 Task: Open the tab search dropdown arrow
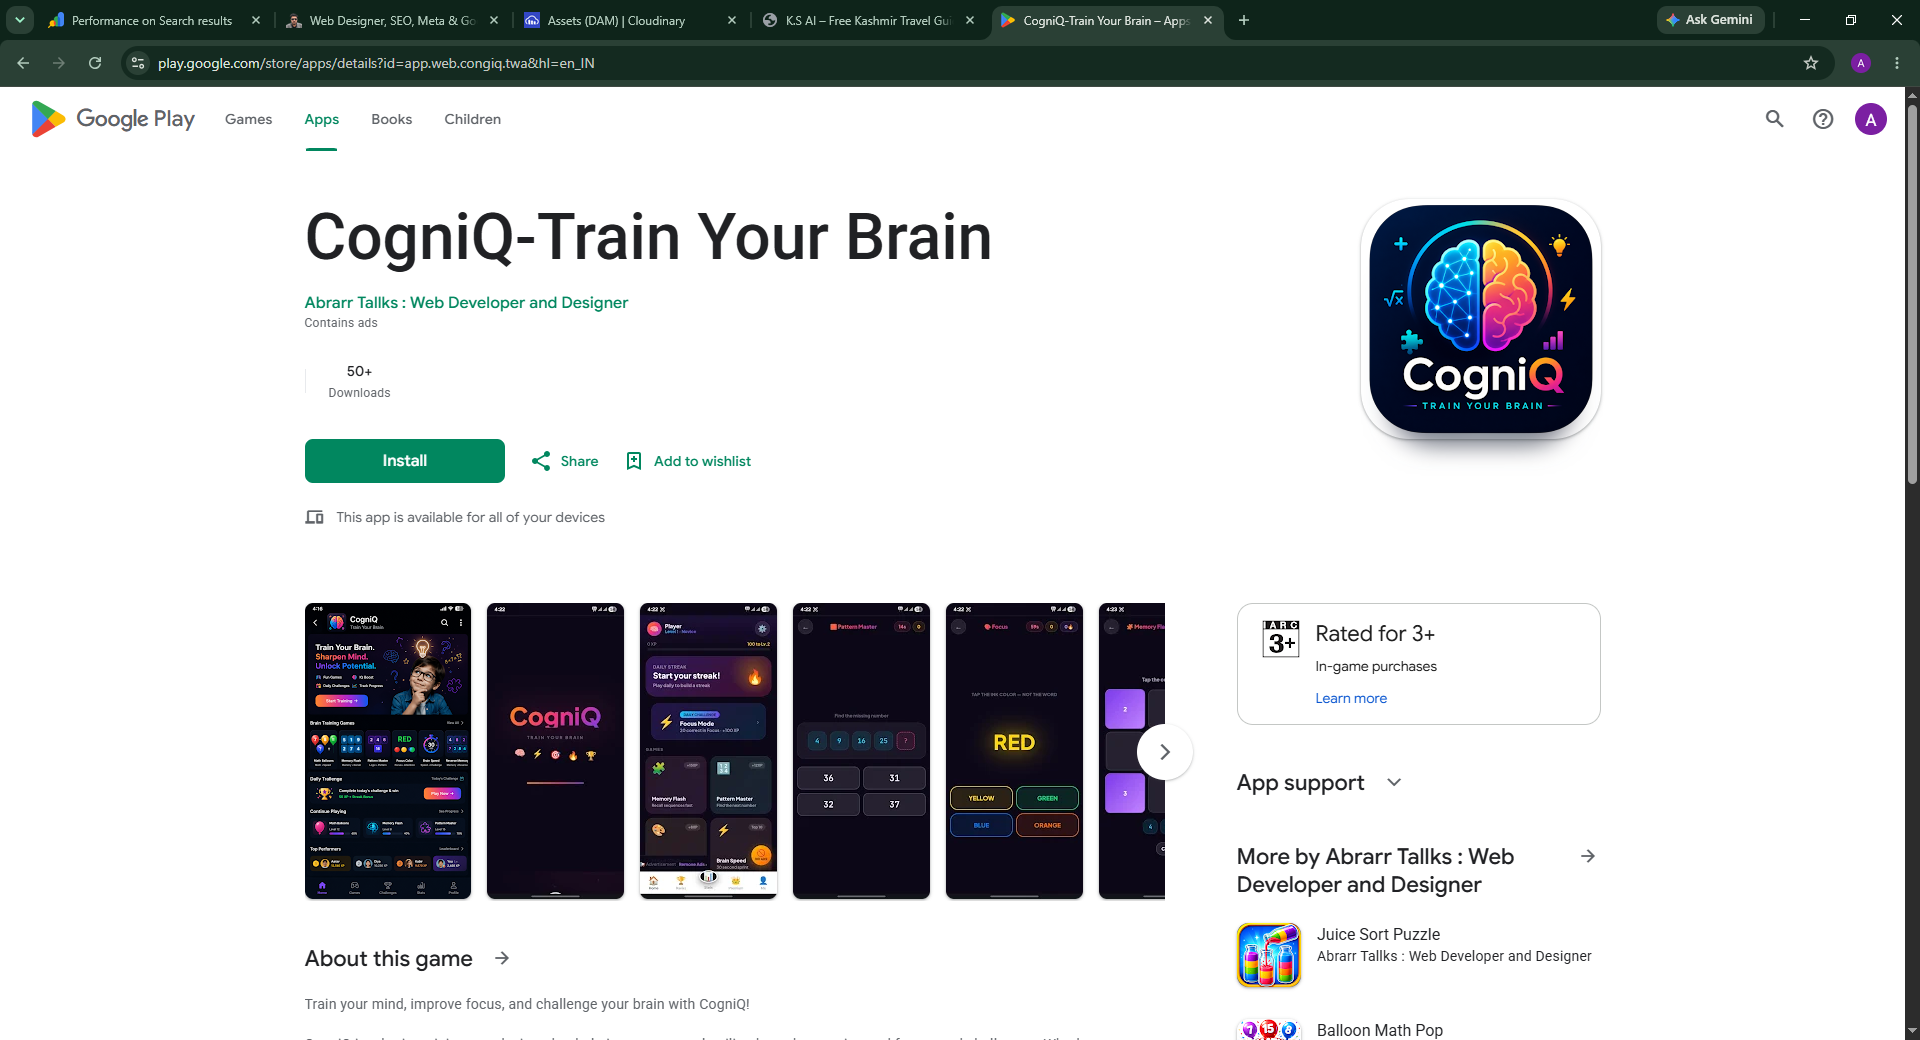20,20
